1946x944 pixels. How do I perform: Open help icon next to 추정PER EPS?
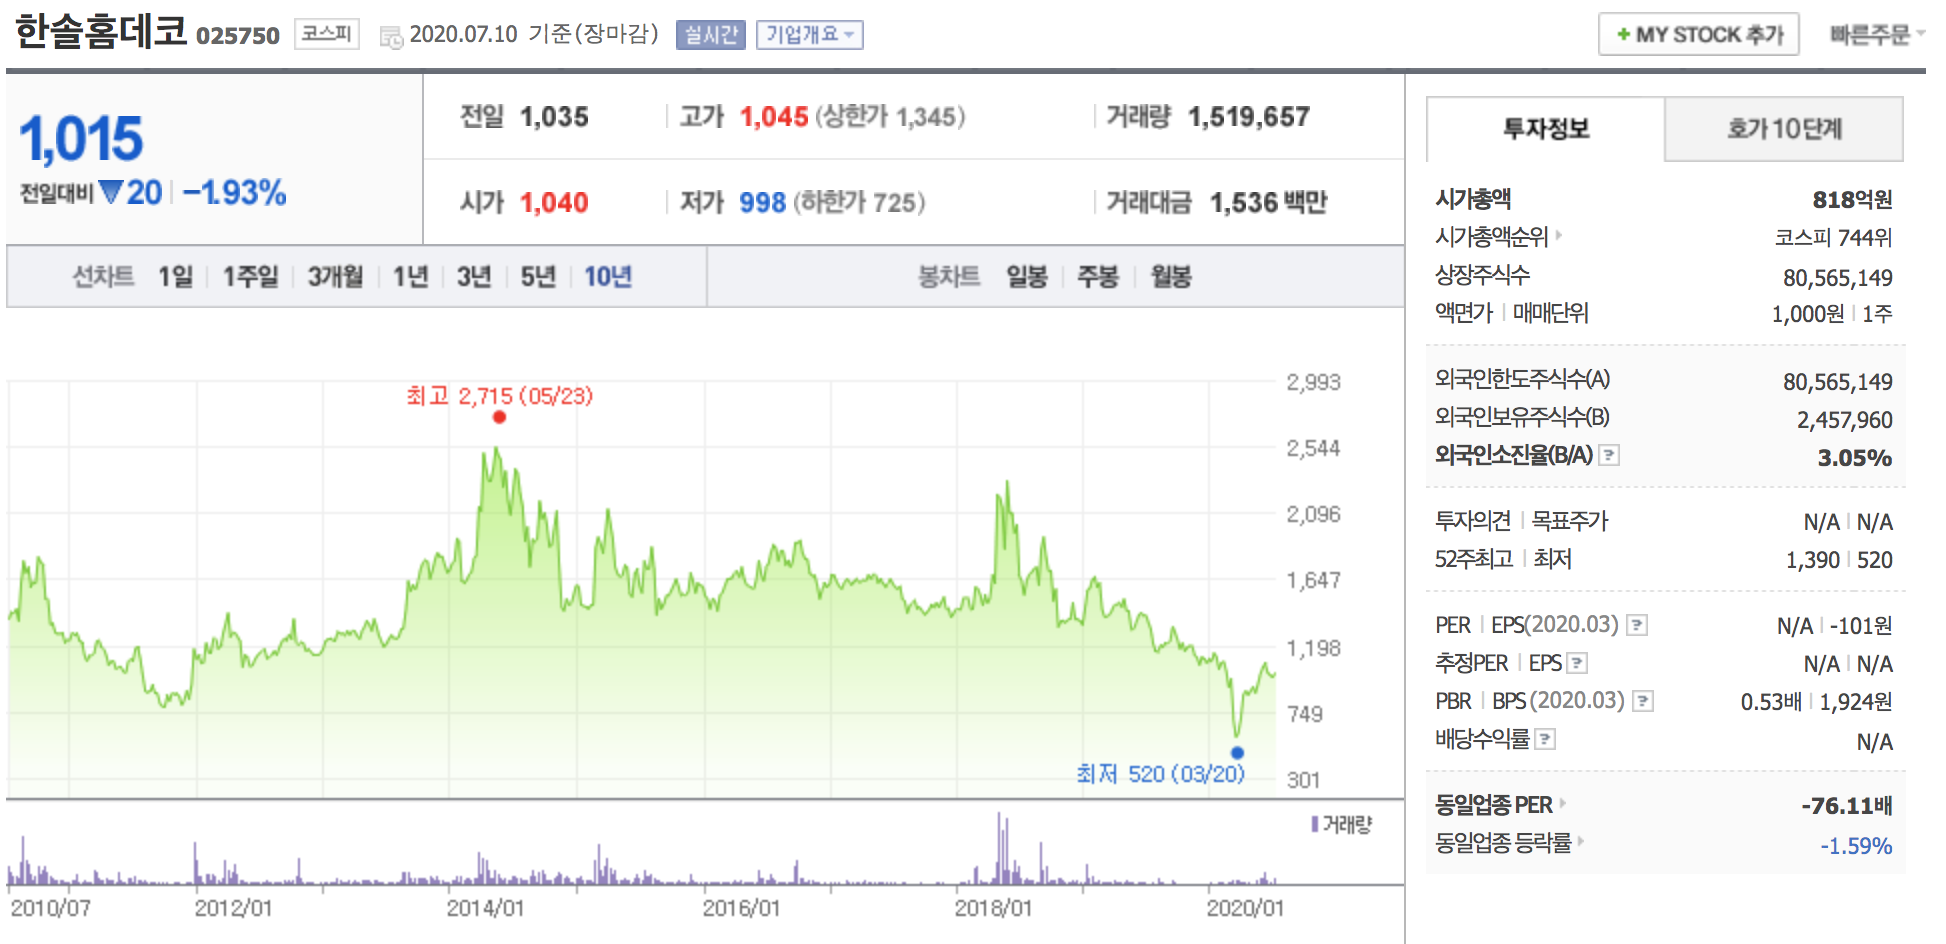point(1577,663)
